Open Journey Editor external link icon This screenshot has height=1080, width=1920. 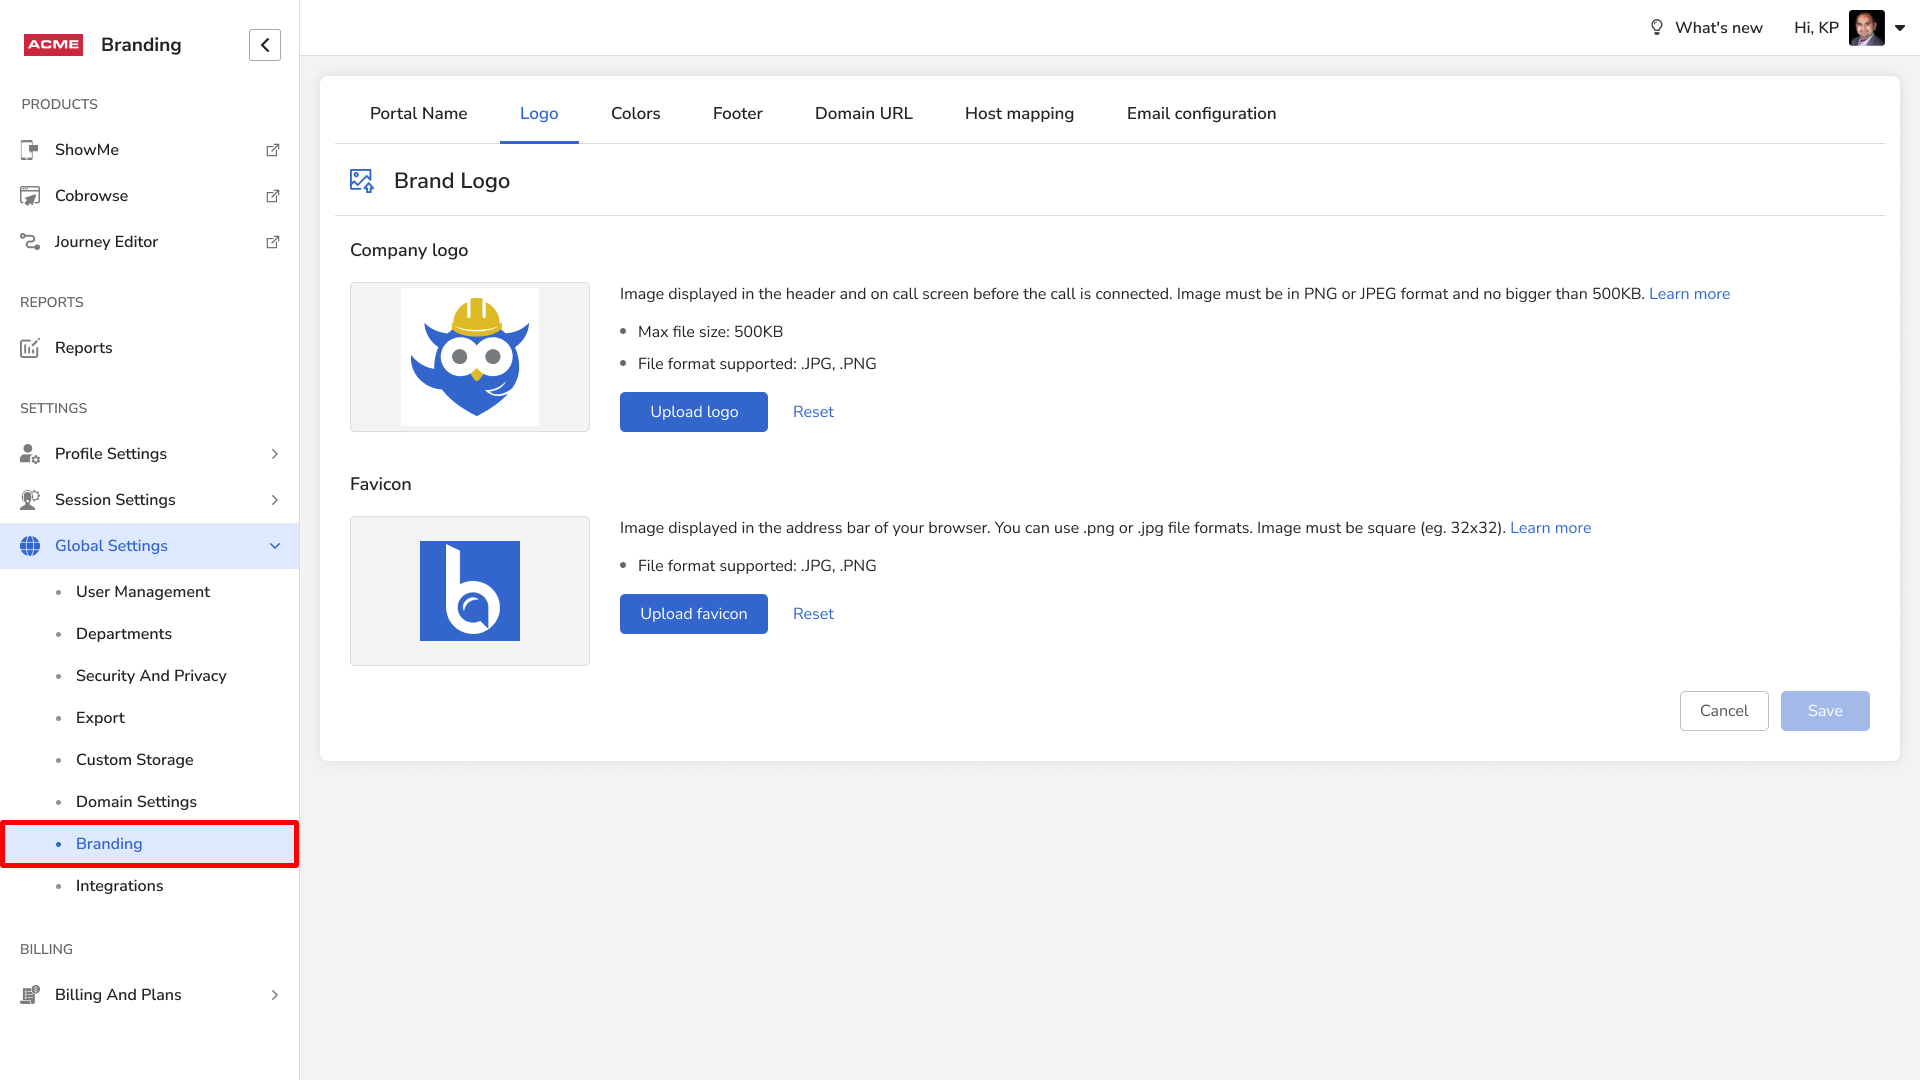pos(272,242)
